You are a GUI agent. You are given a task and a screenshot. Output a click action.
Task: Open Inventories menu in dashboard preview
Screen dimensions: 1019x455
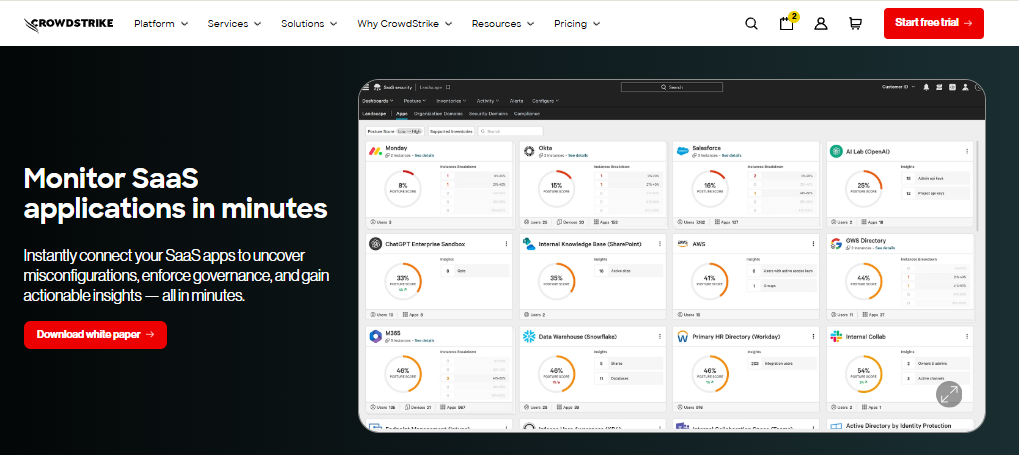(x=452, y=101)
